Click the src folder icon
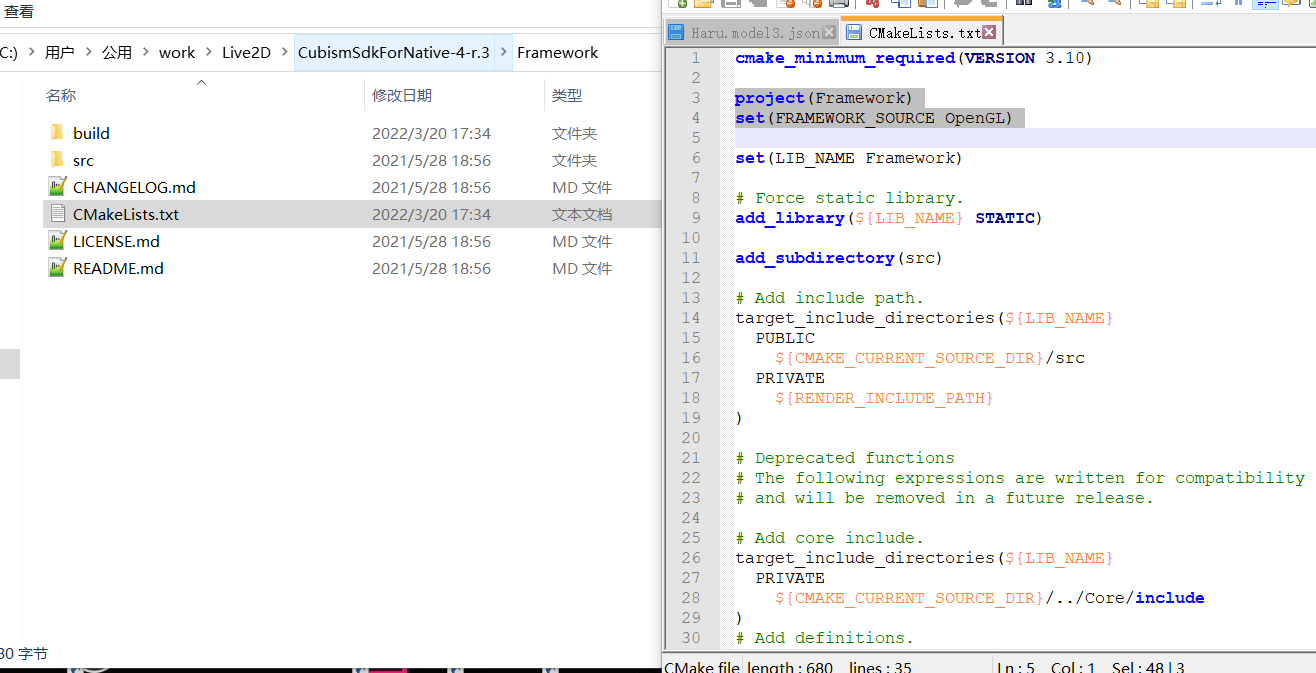The height and width of the screenshot is (673, 1316). click(x=57, y=160)
